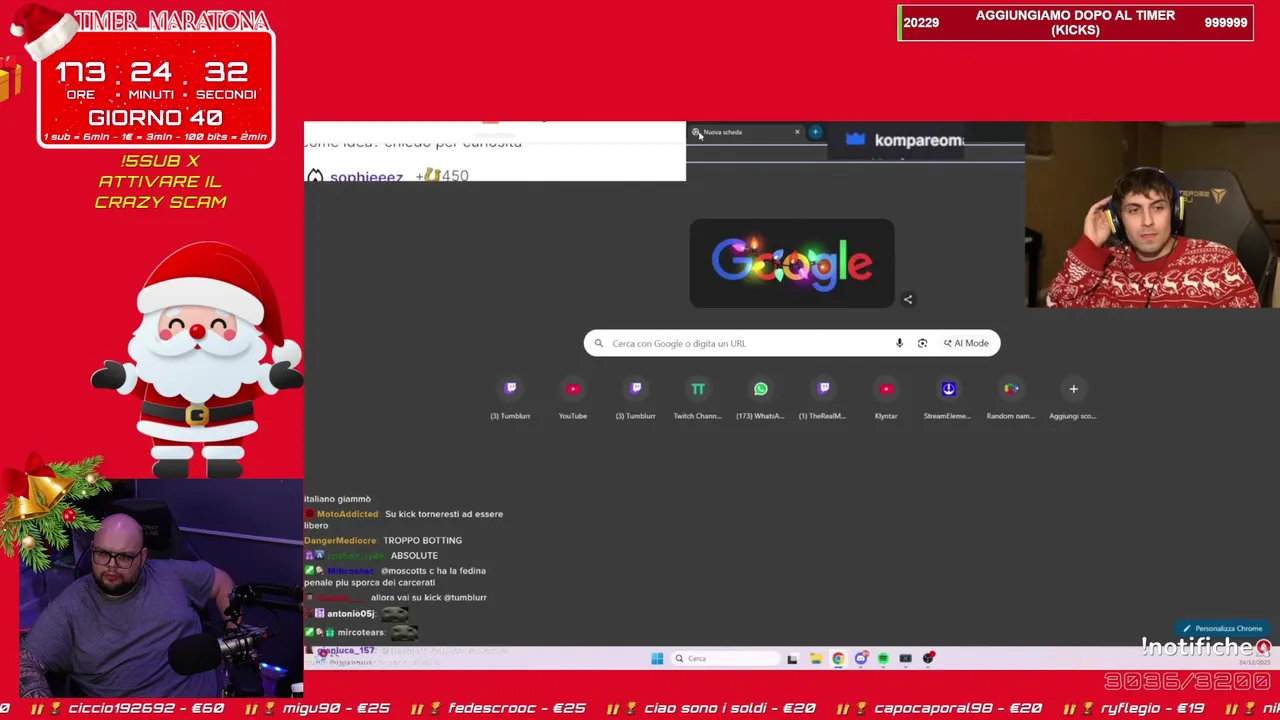The width and height of the screenshot is (1280, 720).
Task: Click the MotoAddicted chat username
Action: [347, 514]
